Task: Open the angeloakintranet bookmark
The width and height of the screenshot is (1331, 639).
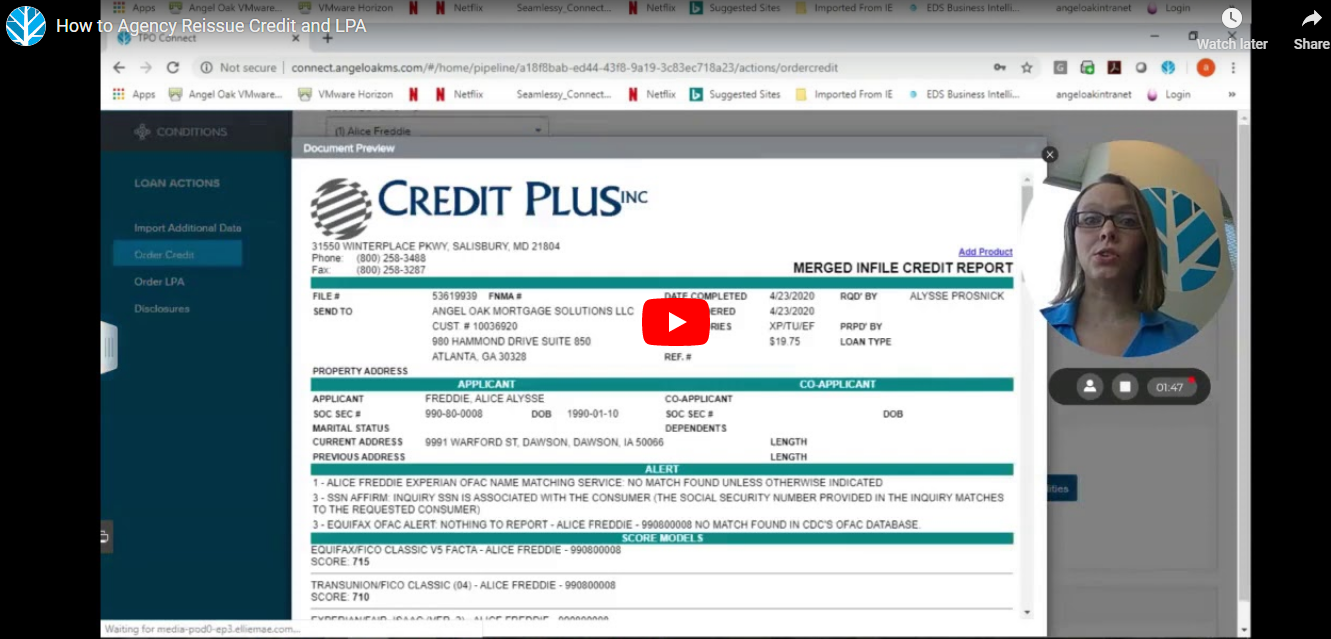Action: (x=1092, y=94)
